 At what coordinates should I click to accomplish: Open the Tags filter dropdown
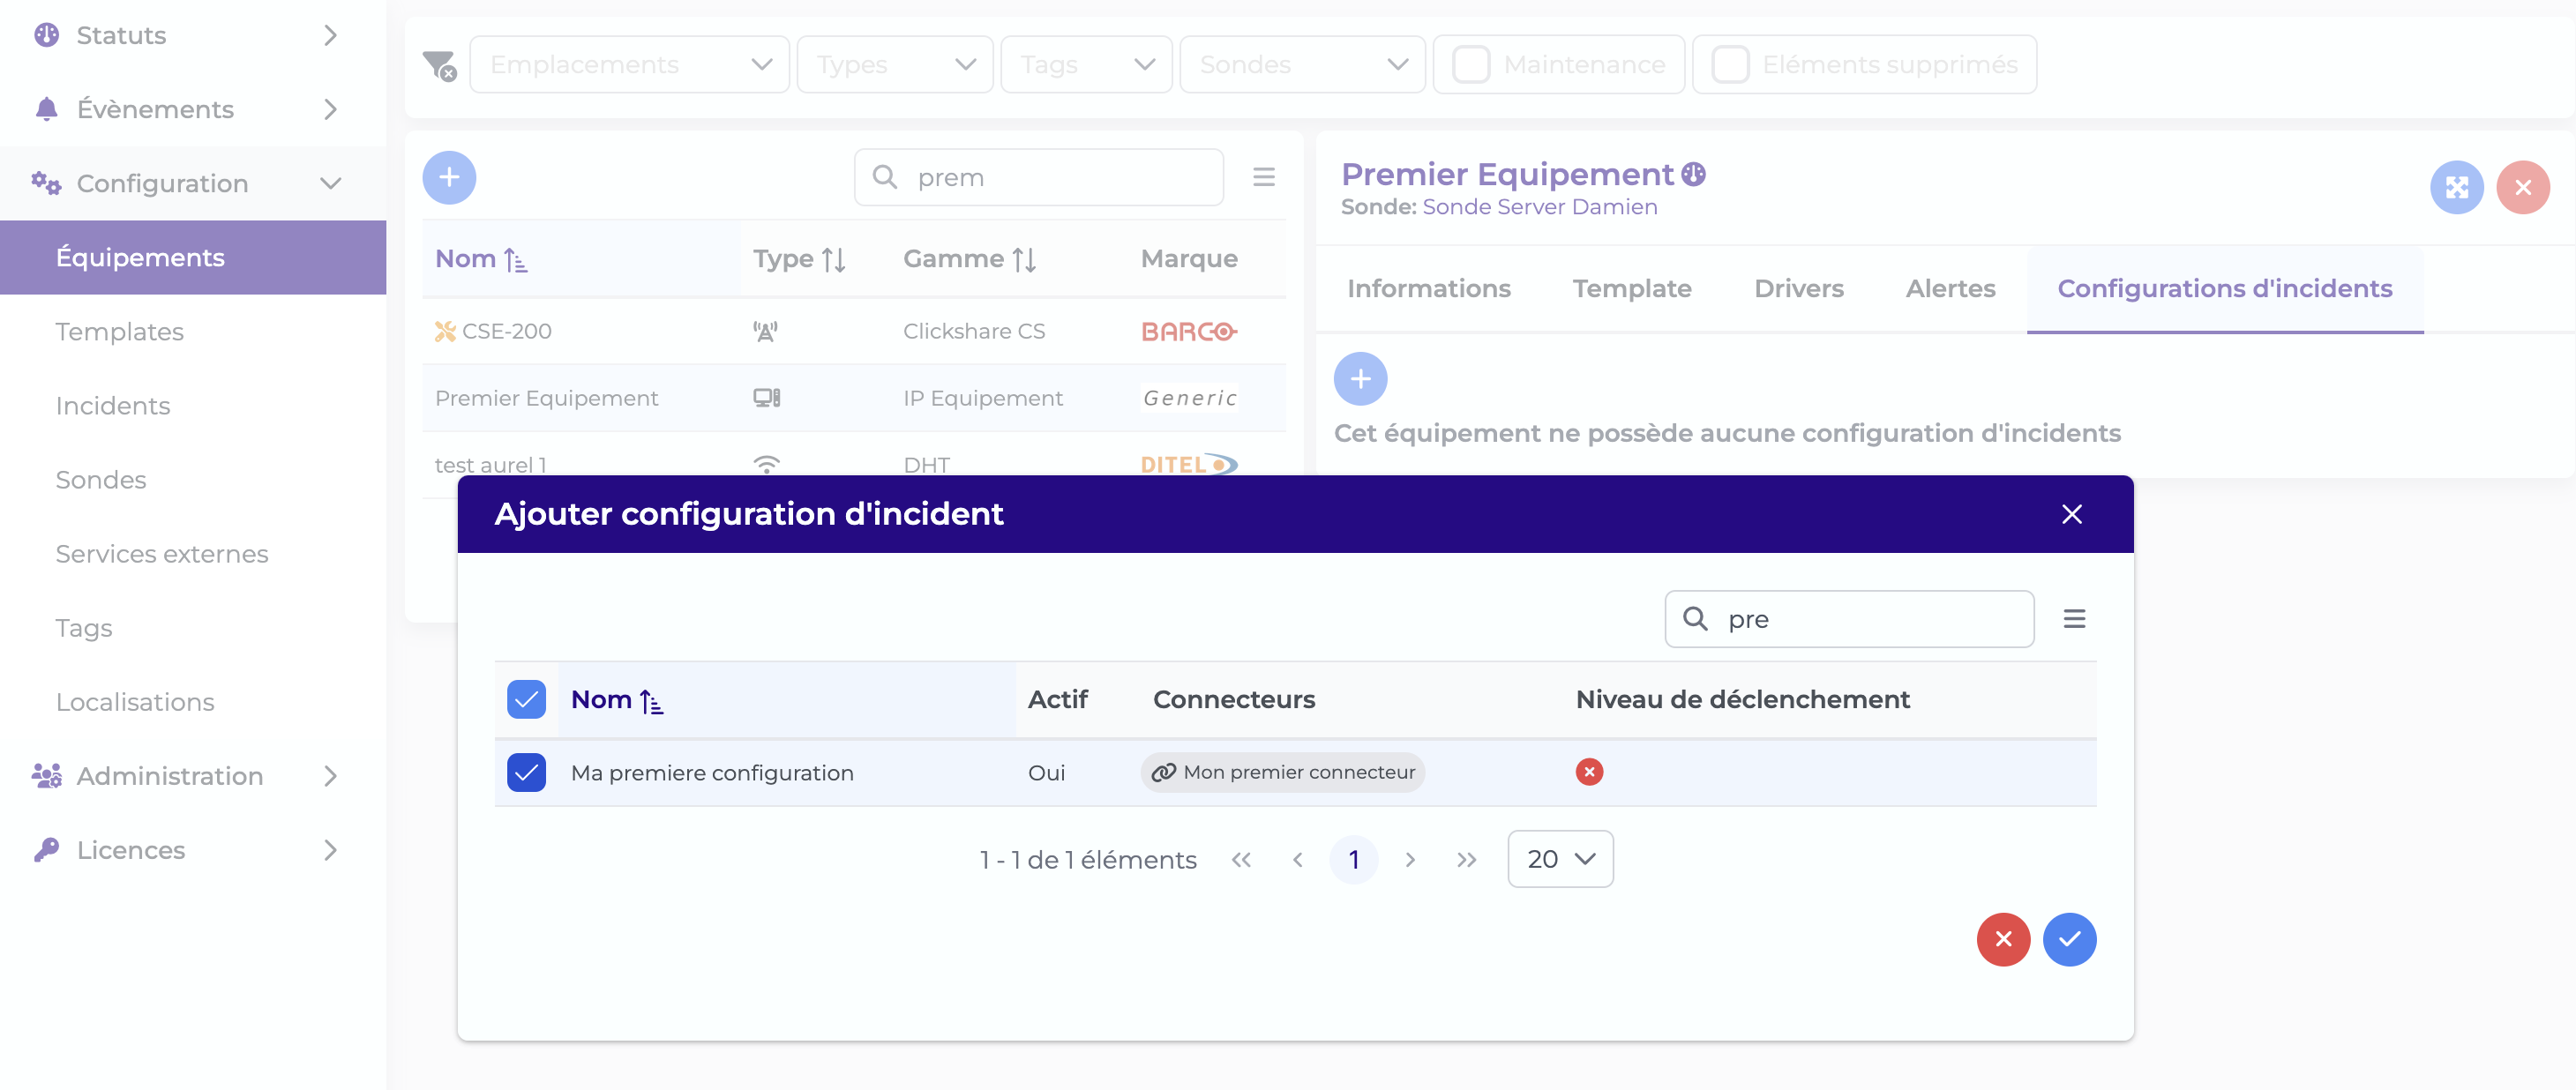pos(1085,65)
